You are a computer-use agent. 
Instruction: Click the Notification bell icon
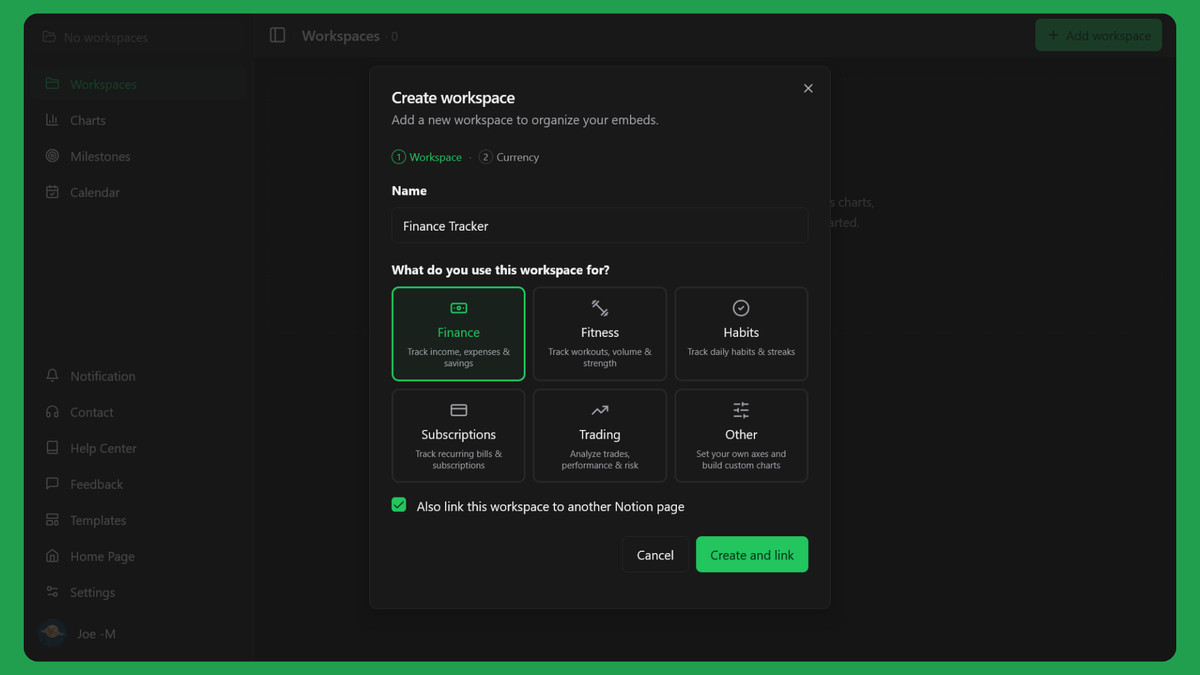[x=52, y=376]
